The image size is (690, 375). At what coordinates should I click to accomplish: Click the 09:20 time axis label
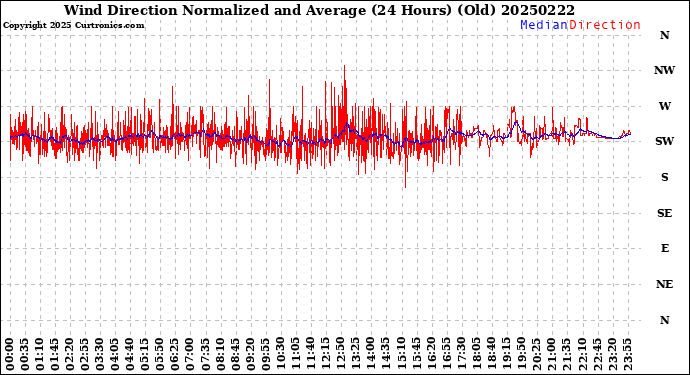(x=250, y=354)
